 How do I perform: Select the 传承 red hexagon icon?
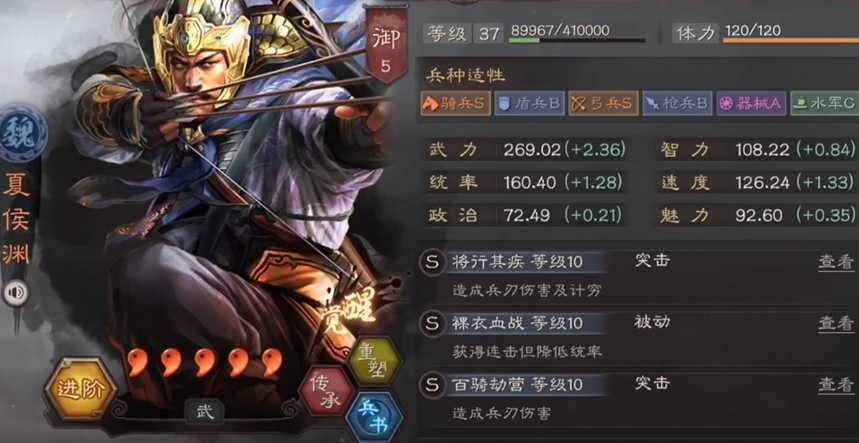pyautogui.click(x=327, y=390)
